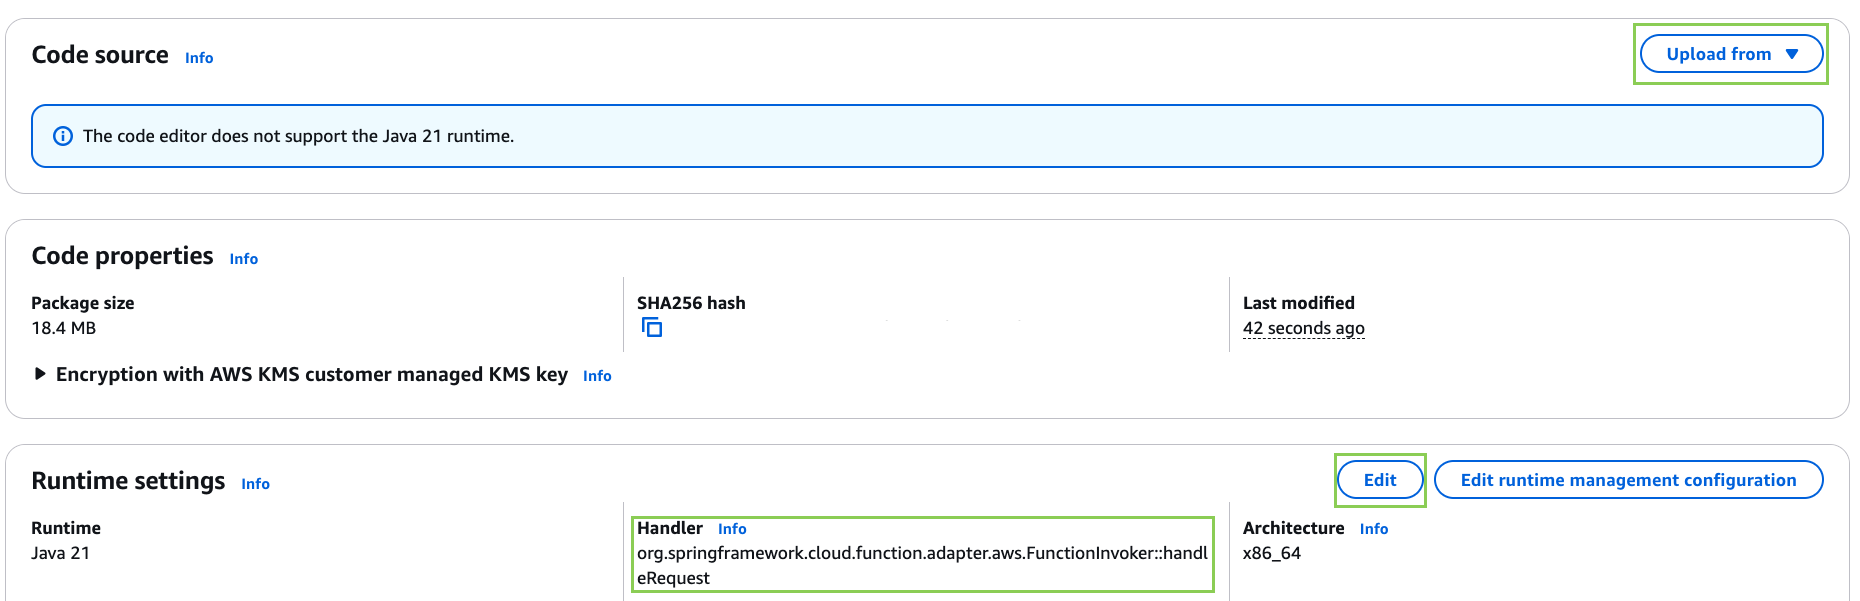Click the Java 21 unsupported editor message
1860x601 pixels.
click(x=298, y=136)
